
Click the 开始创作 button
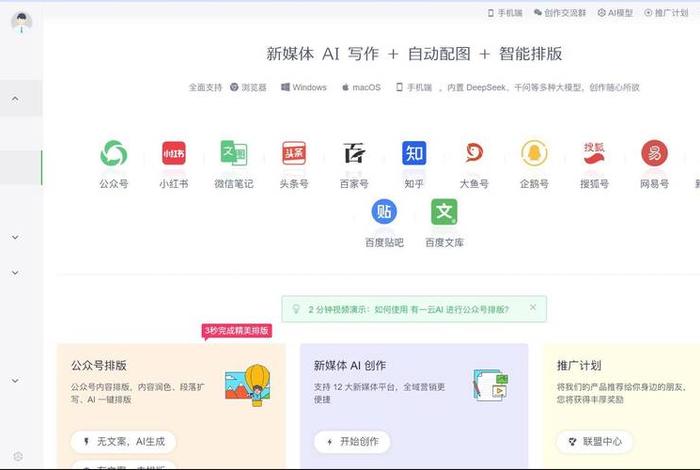coord(352,441)
